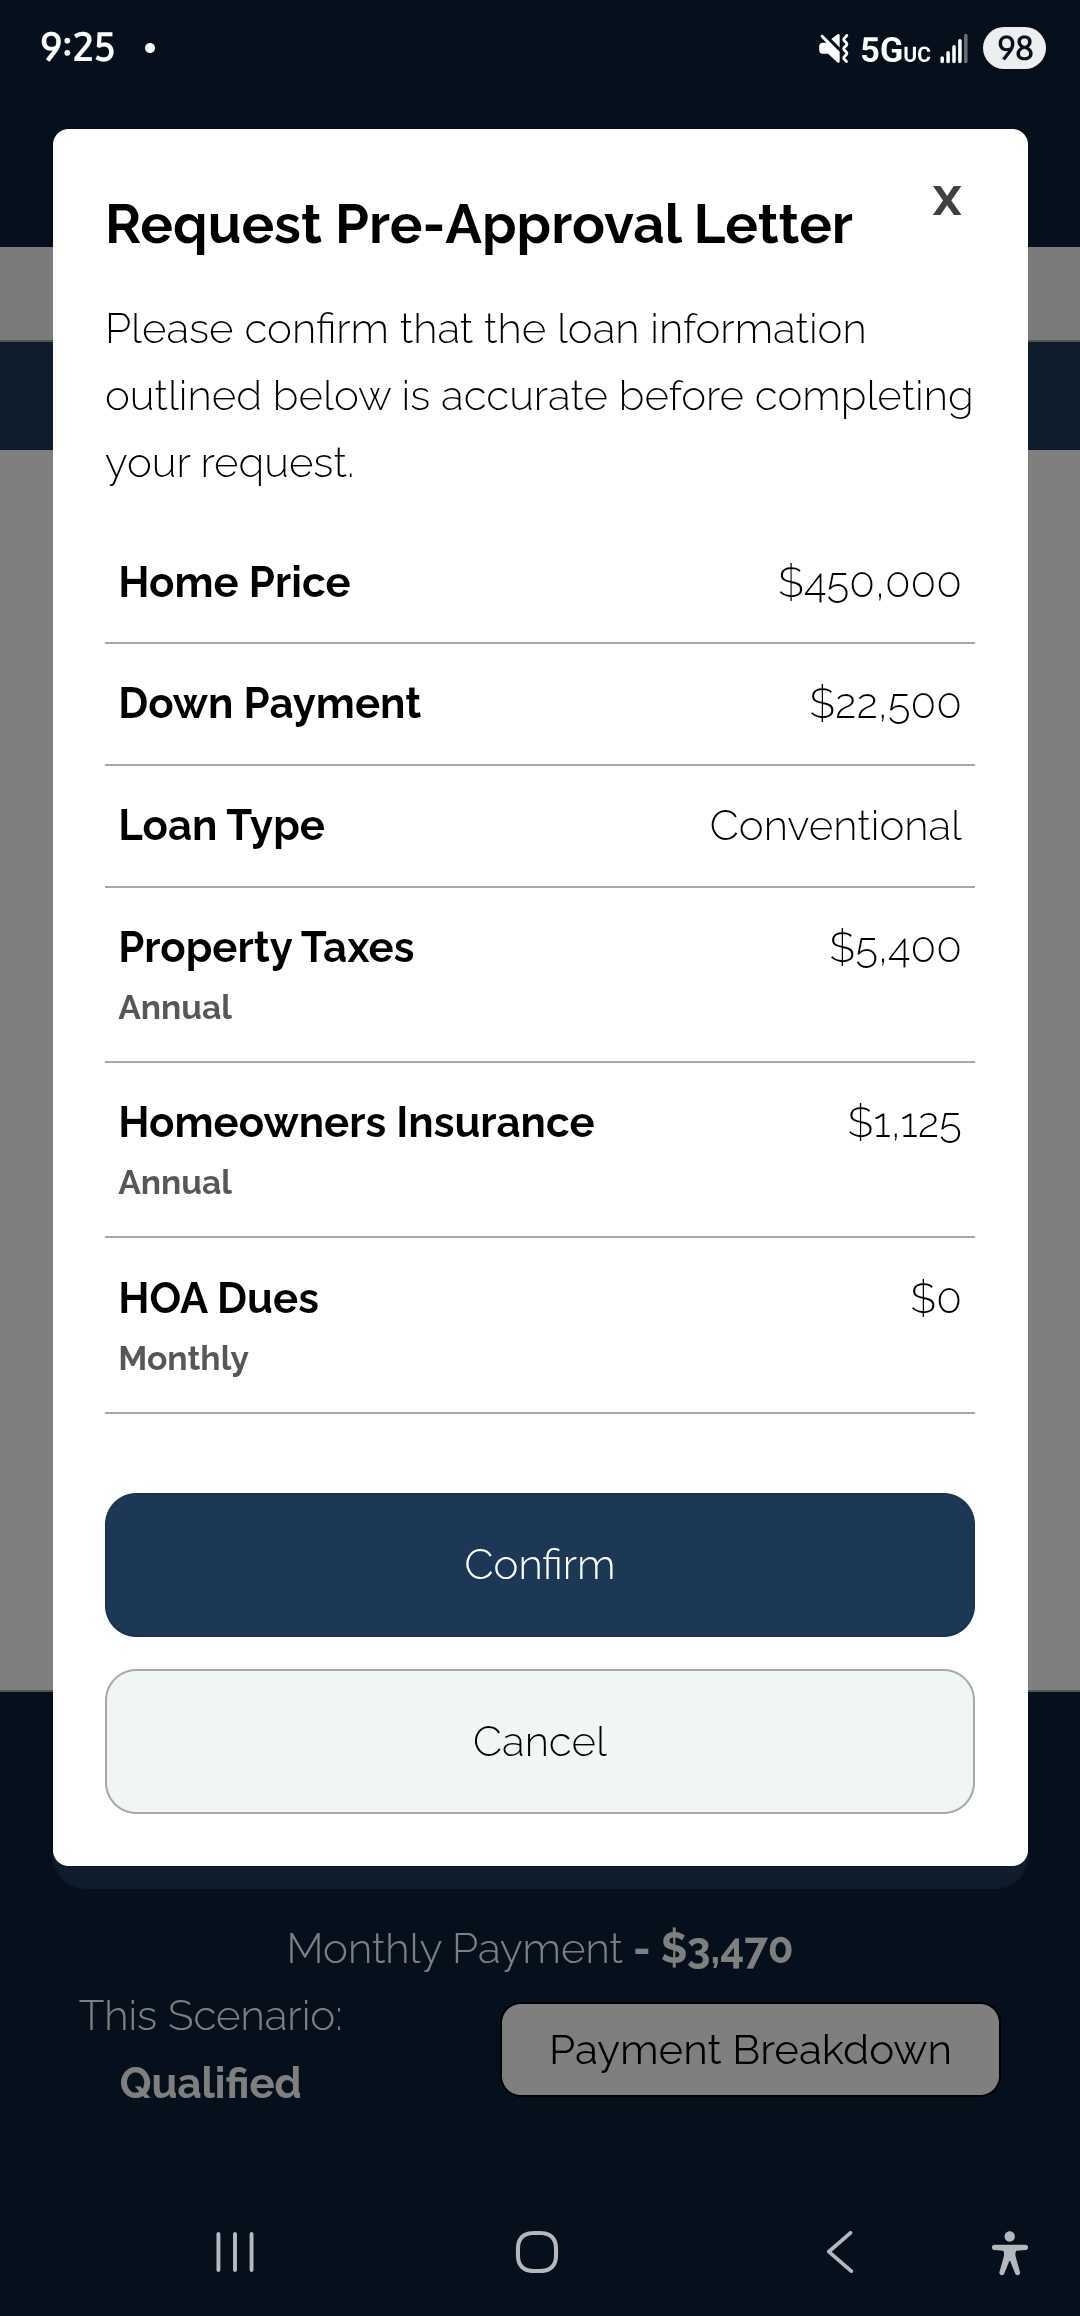Tap the Monthly Payment $3,470 text
1080x2316 pixels.
pyautogui.click(x=540, y=1949)
